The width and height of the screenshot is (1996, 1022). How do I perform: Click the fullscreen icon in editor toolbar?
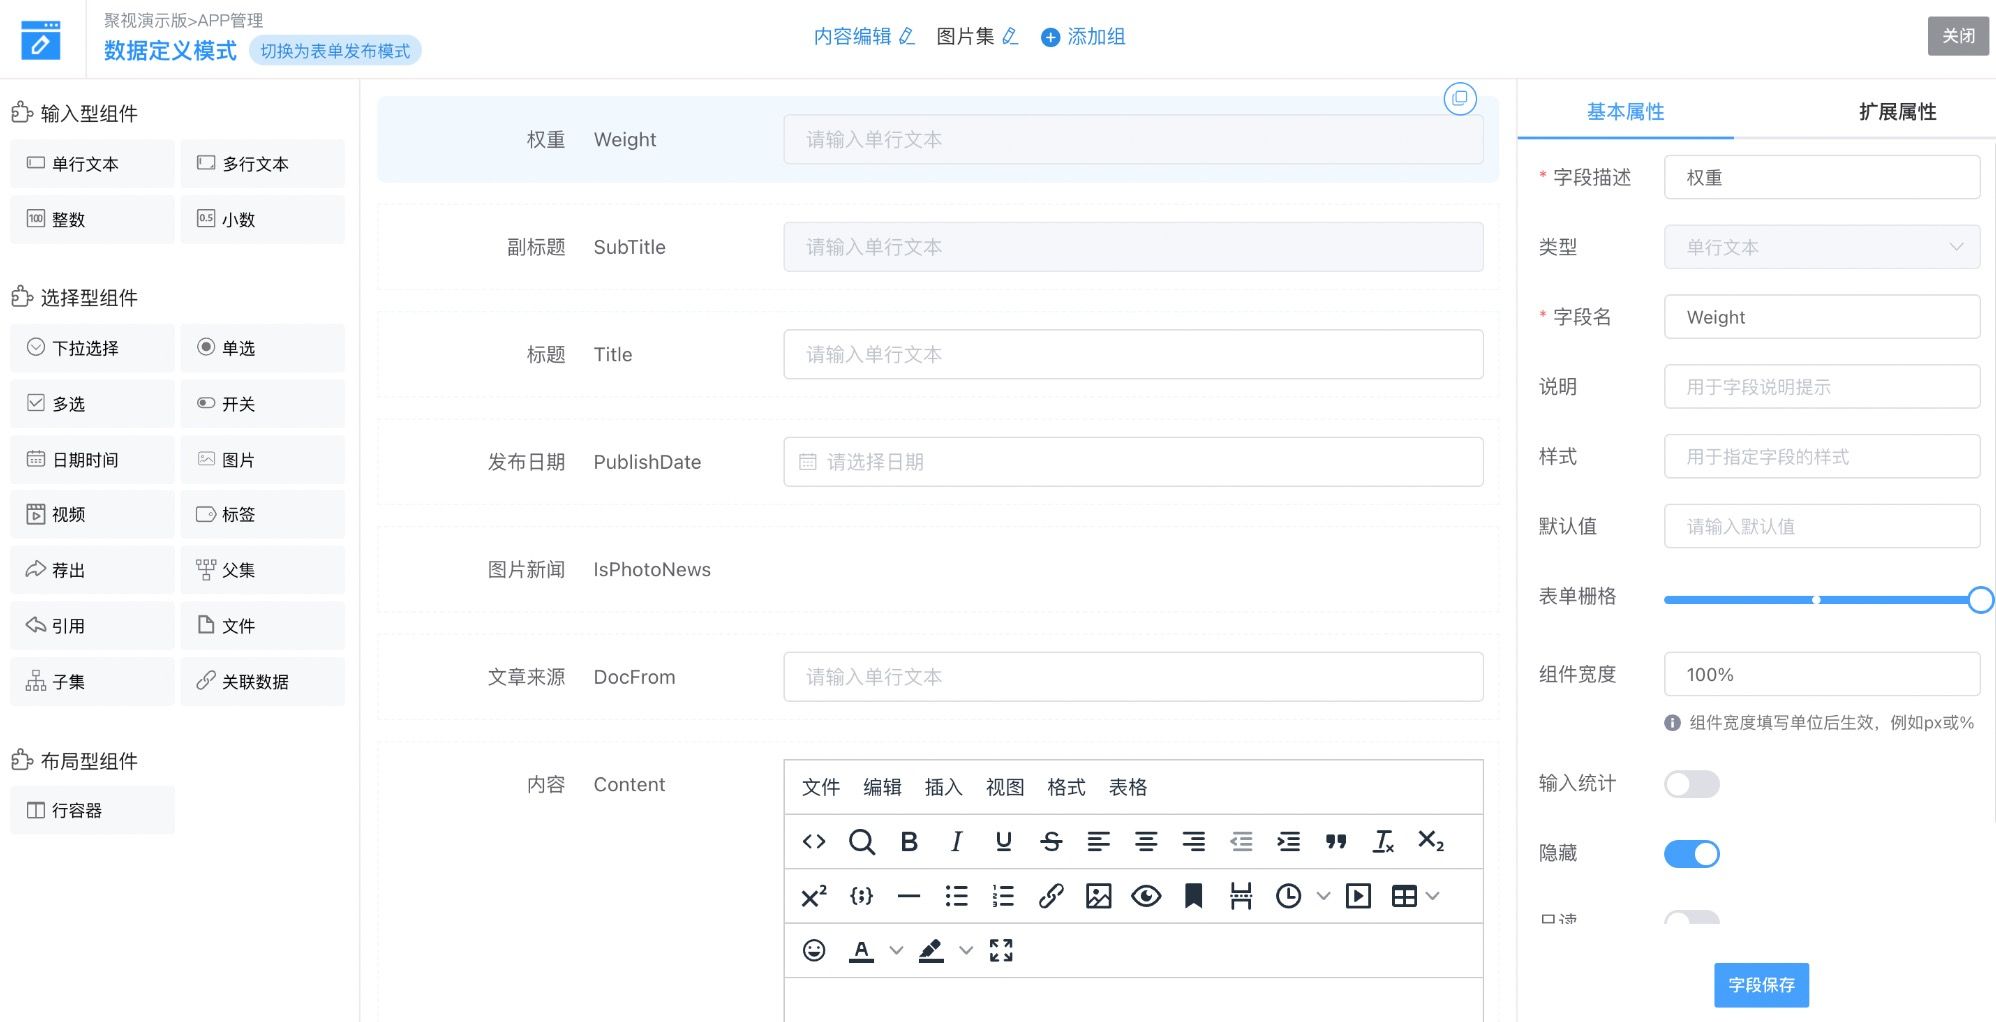[1001, 950]
